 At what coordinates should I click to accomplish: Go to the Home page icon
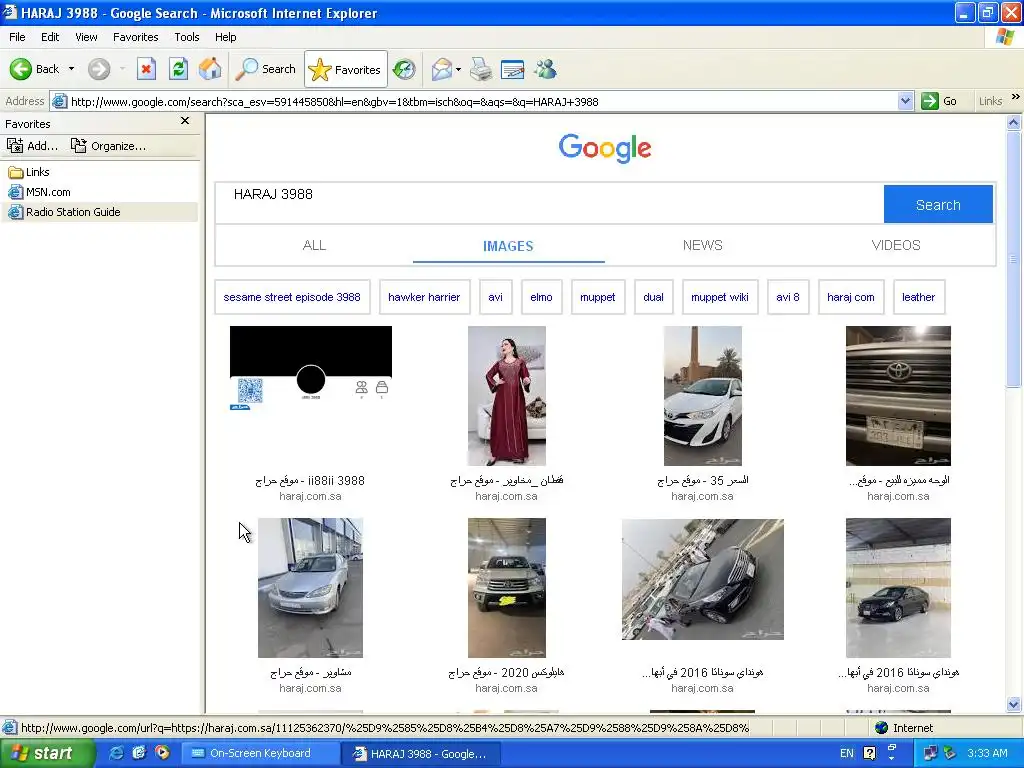[210, 69]
